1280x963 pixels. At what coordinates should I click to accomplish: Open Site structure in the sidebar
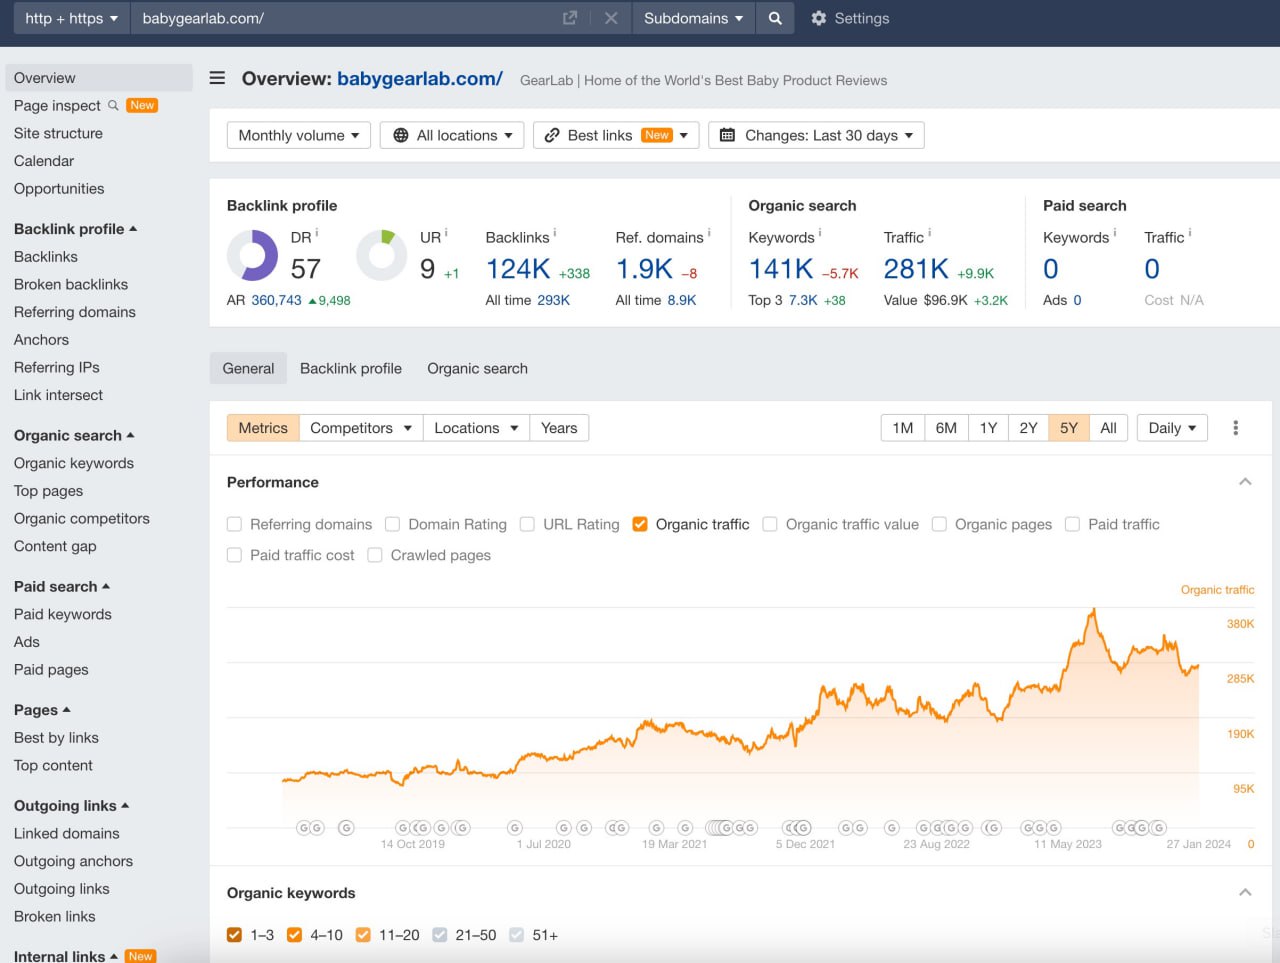pyautogui.click(x=58, y=133)
